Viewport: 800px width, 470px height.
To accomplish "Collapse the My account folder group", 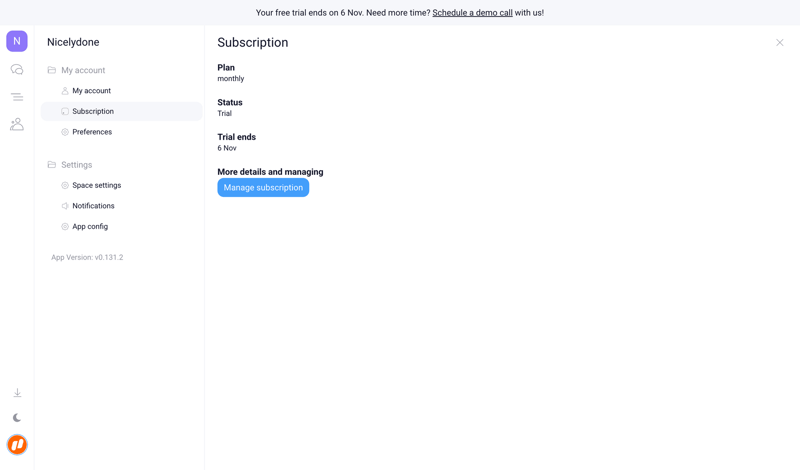I will (x=76, y=70).
